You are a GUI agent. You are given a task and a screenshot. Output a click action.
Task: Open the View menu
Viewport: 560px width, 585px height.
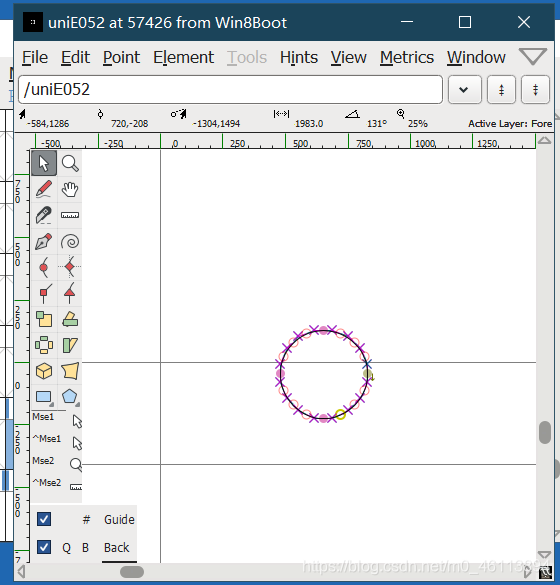[x=348, y=57]
